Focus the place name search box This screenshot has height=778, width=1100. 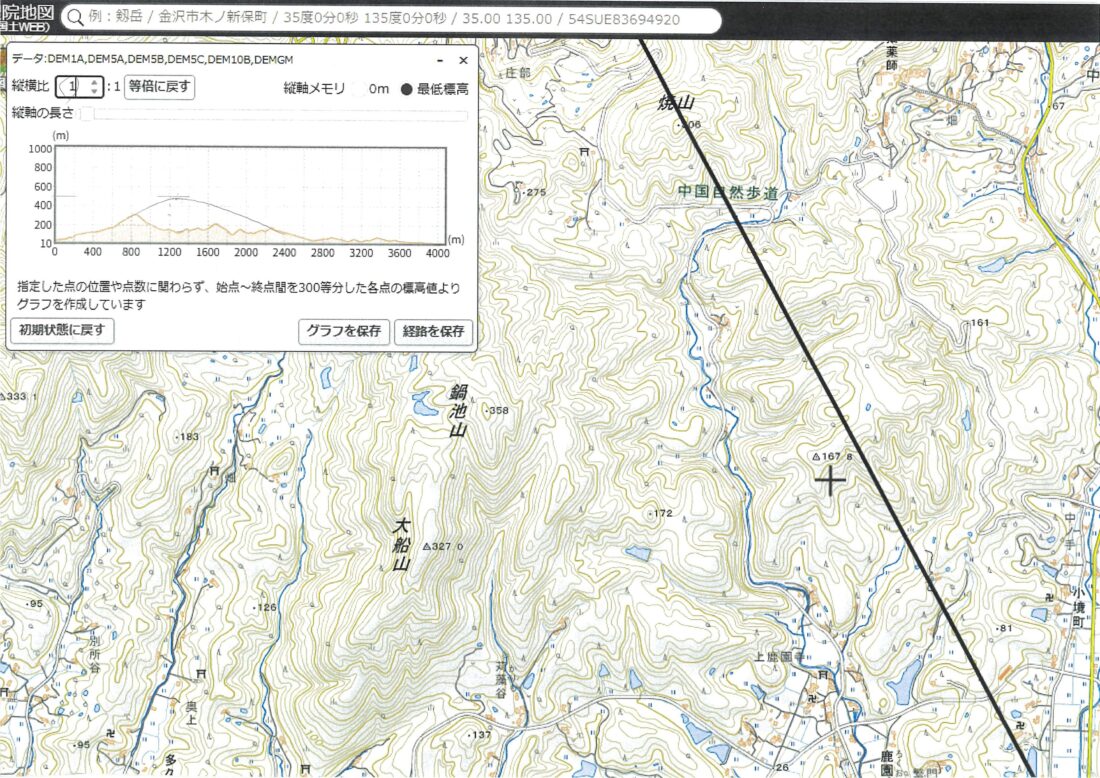coord(391,19)
